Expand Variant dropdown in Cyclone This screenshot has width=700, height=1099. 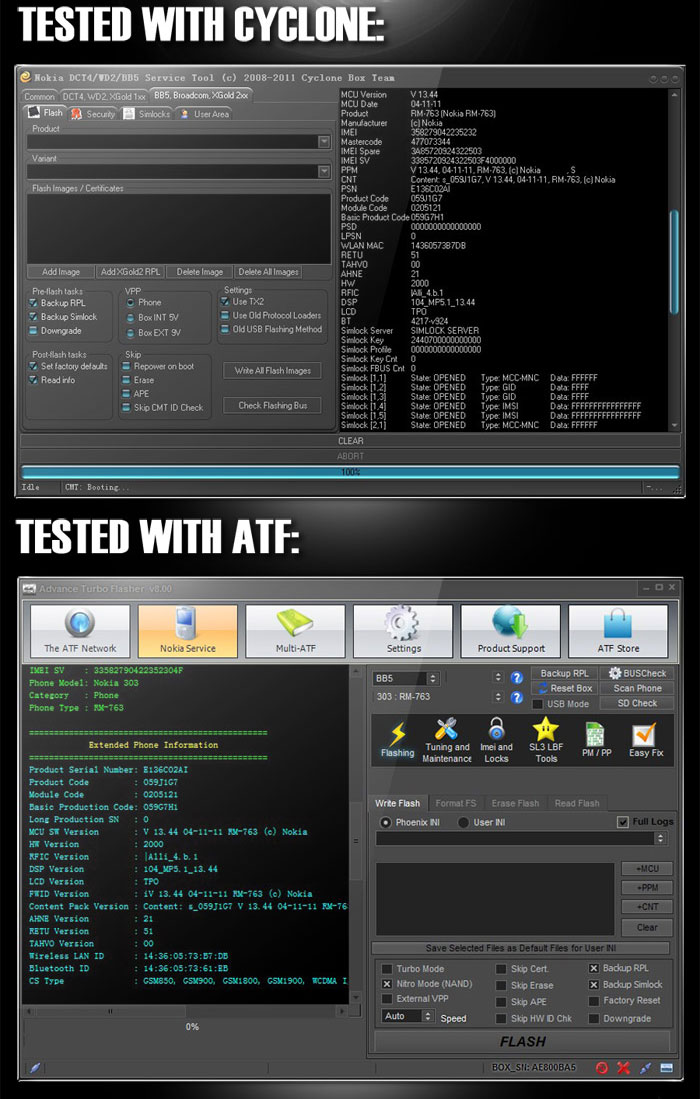[x=324, y=172]
